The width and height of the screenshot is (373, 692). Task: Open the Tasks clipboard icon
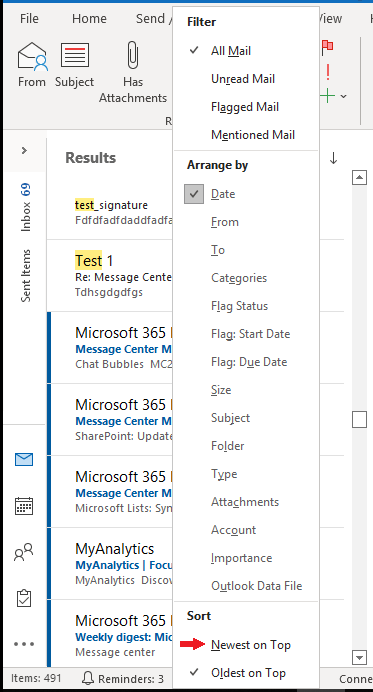(x=24, y=598)
